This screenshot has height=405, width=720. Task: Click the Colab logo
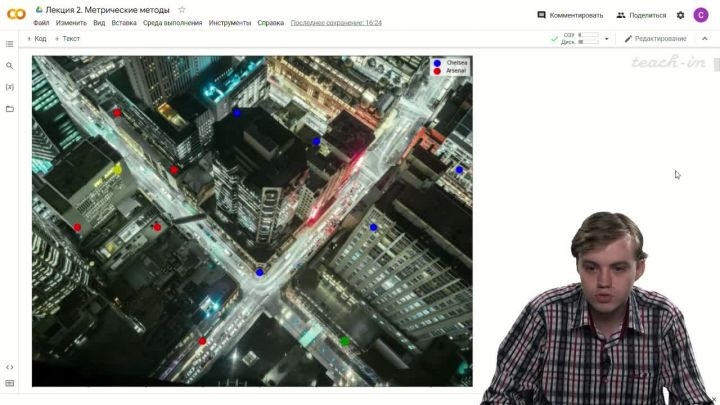[x=16, y=15]
